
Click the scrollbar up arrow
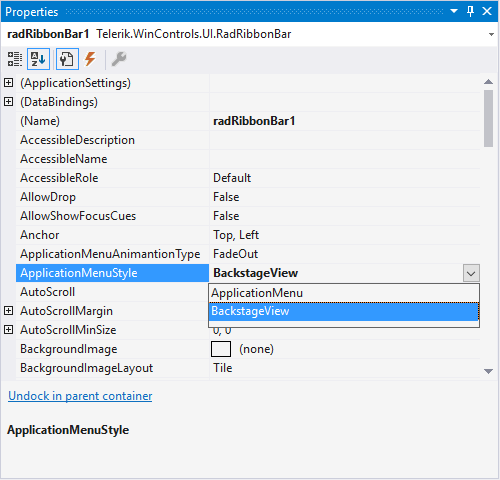click(x=488, y=82)
